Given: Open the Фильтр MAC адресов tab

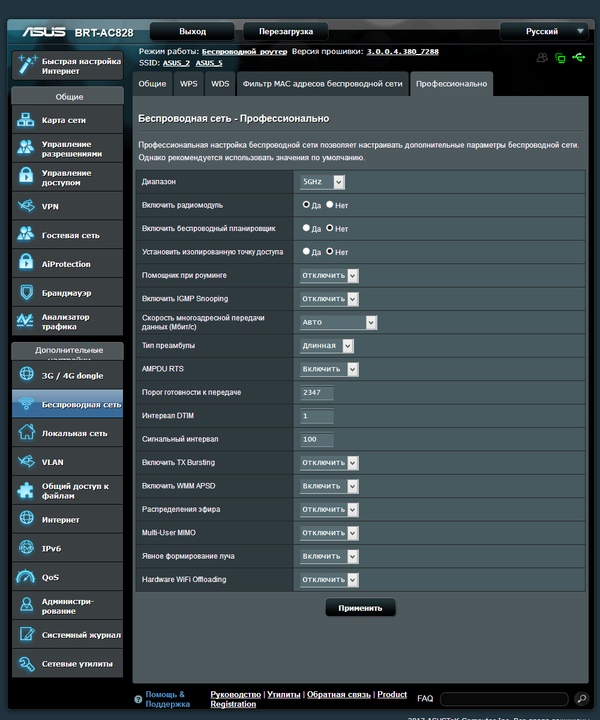Looking at the screenshot, I should tap(322, 84).
